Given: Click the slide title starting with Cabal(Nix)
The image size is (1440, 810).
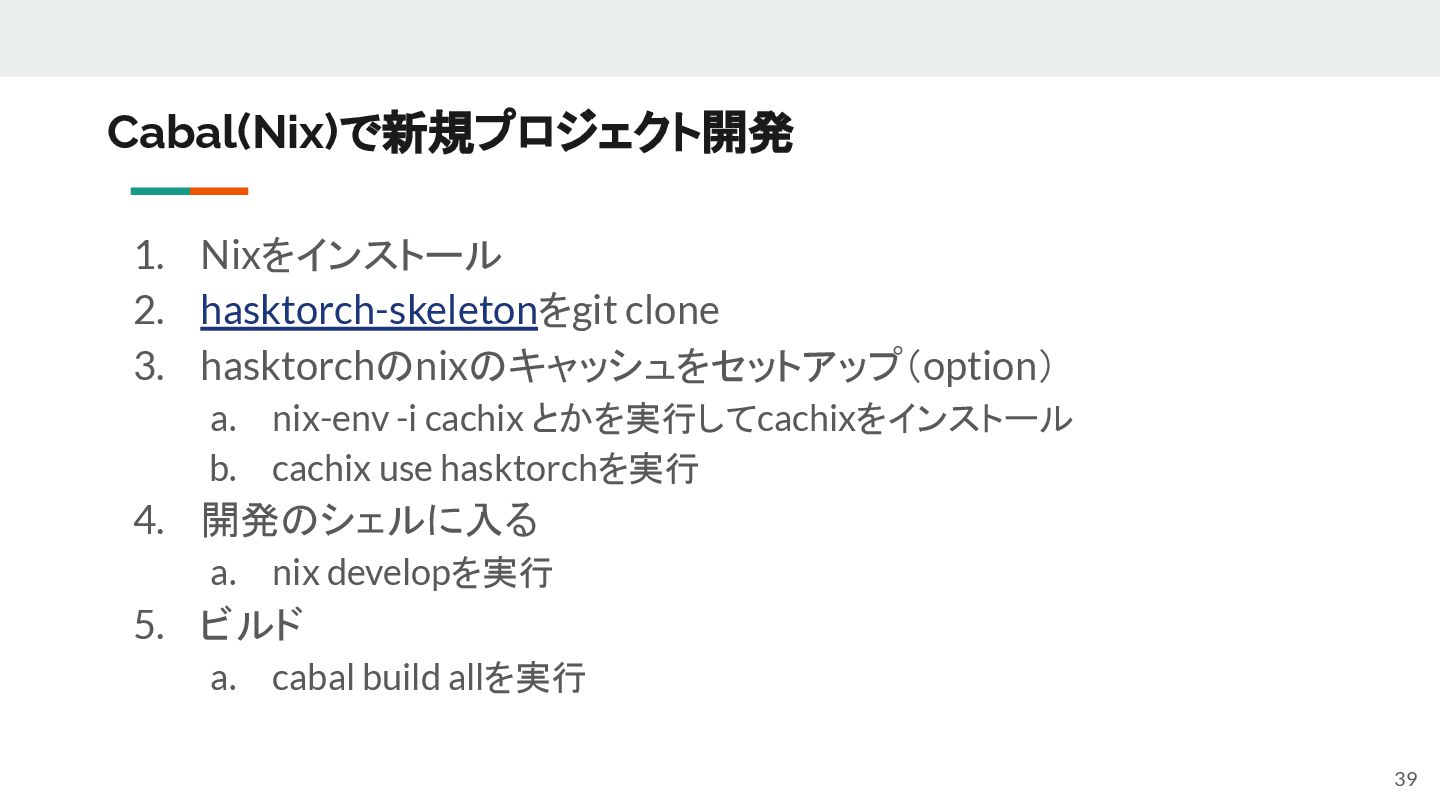Looking at the screenshot, I should tap(450, 134).
